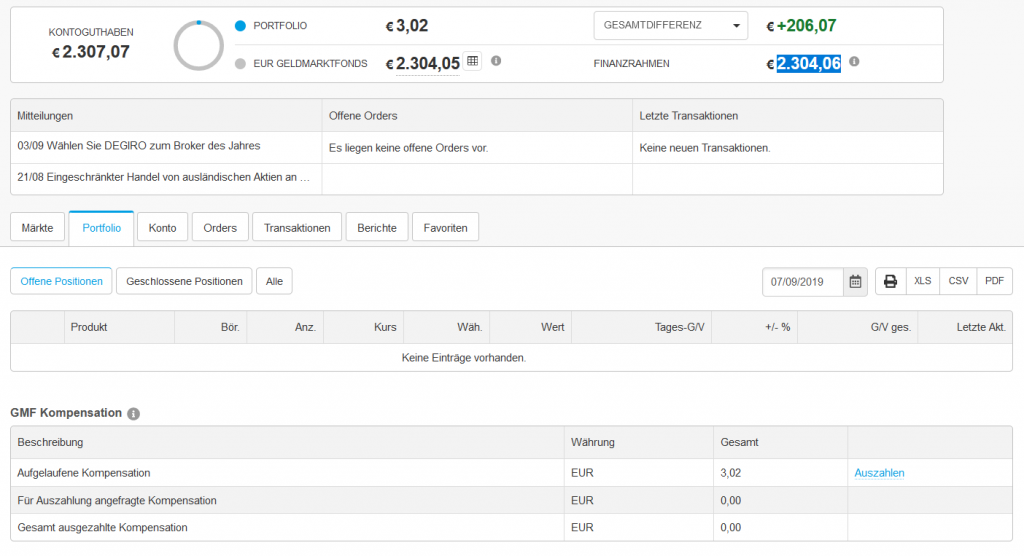The image size is (1024, 556).
Task: Go to the Berichte tab
Action: click(x=377, y=228)
